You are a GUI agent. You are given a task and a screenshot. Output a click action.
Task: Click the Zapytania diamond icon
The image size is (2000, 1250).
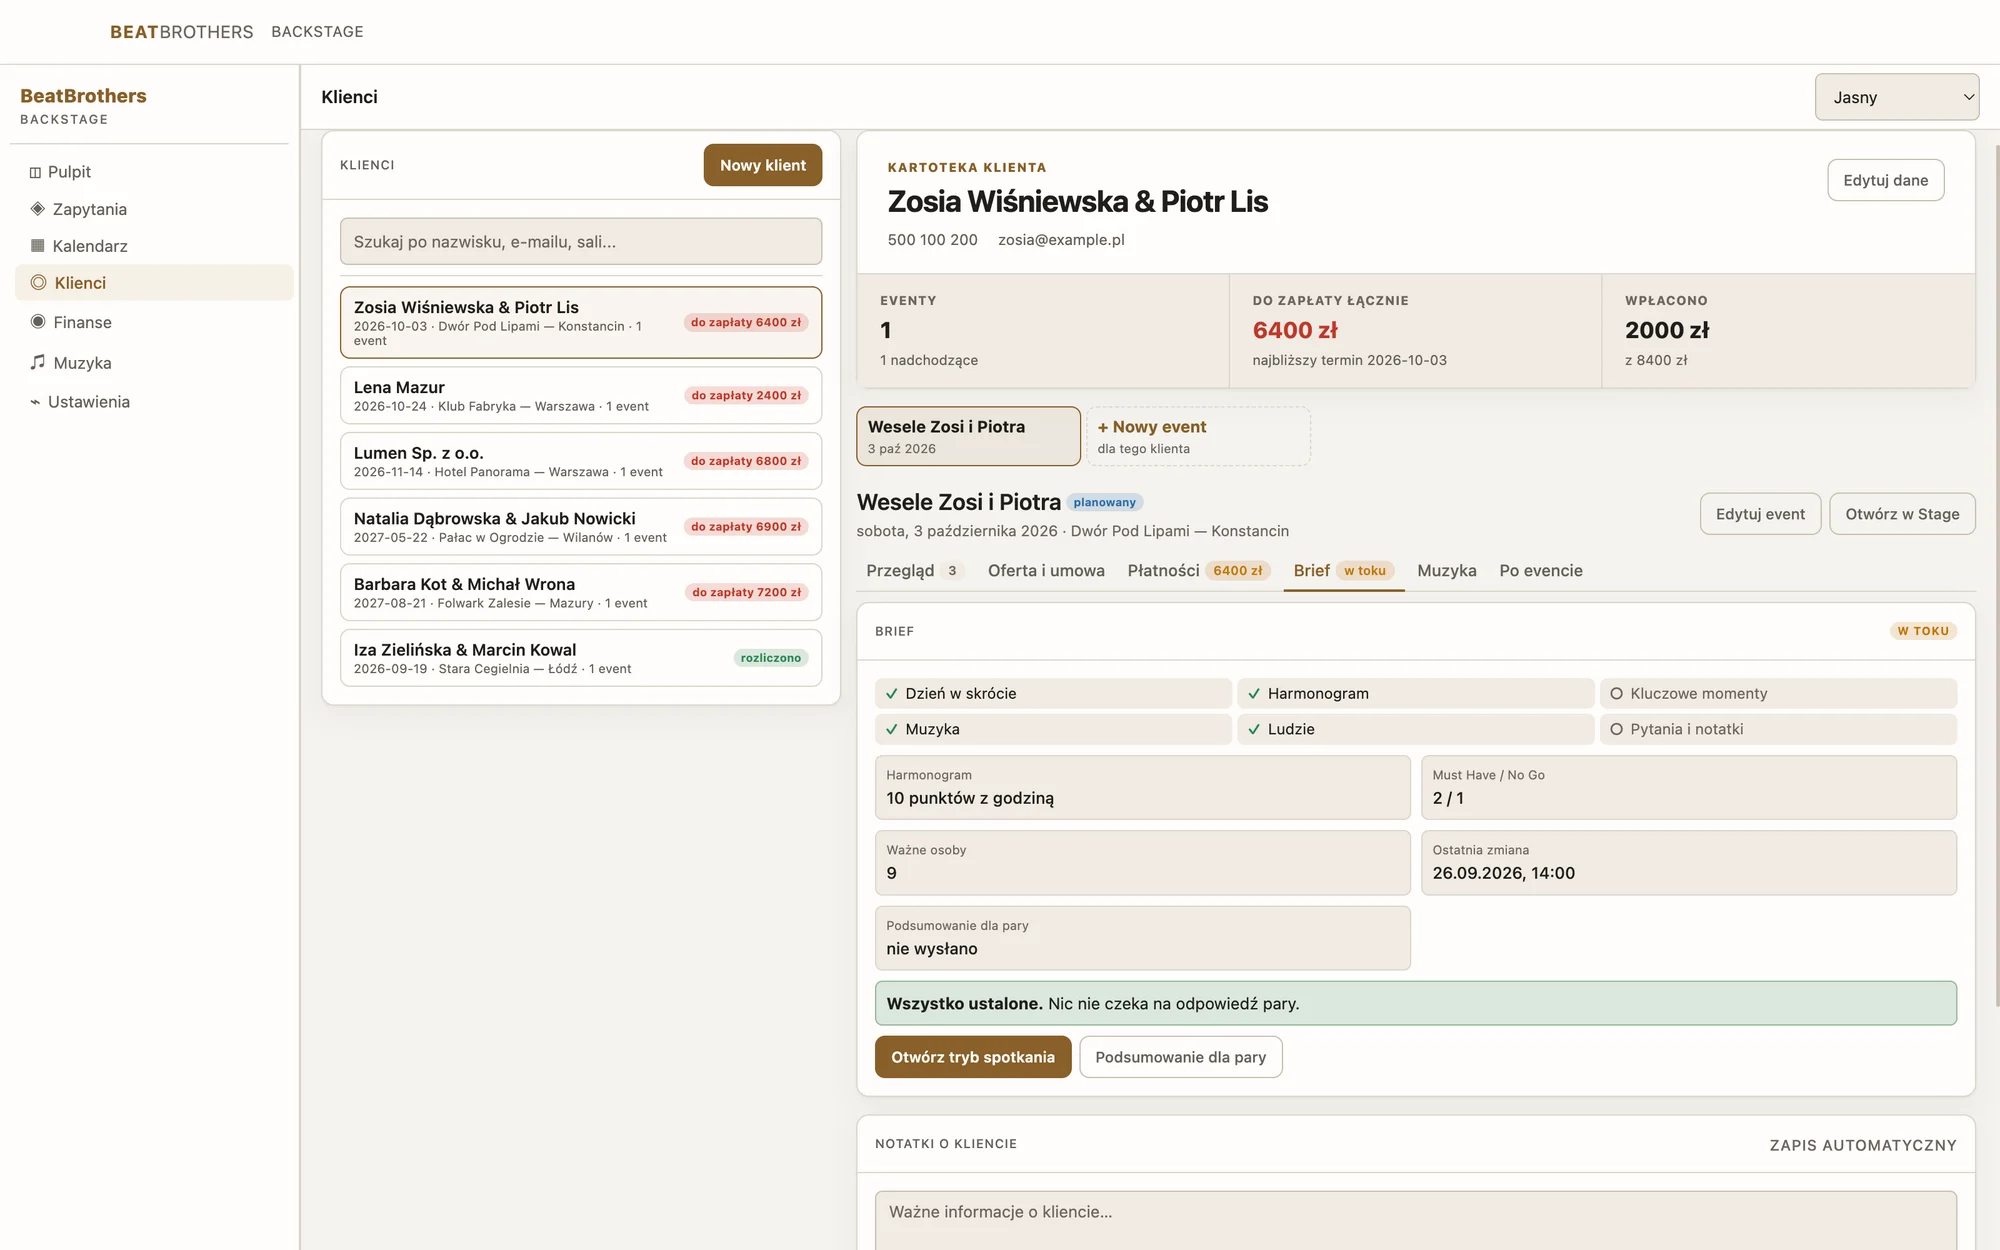coord(37,209)
